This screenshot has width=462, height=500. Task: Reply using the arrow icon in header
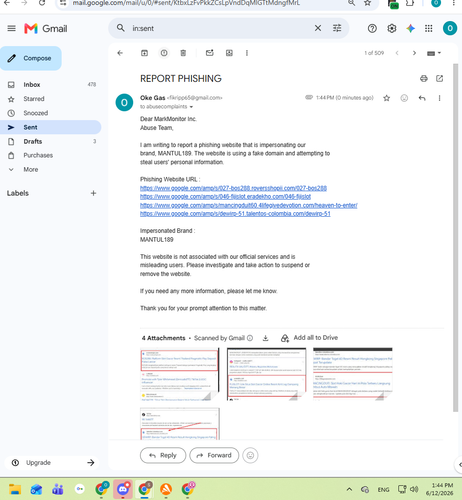click(x=422, y=98)
